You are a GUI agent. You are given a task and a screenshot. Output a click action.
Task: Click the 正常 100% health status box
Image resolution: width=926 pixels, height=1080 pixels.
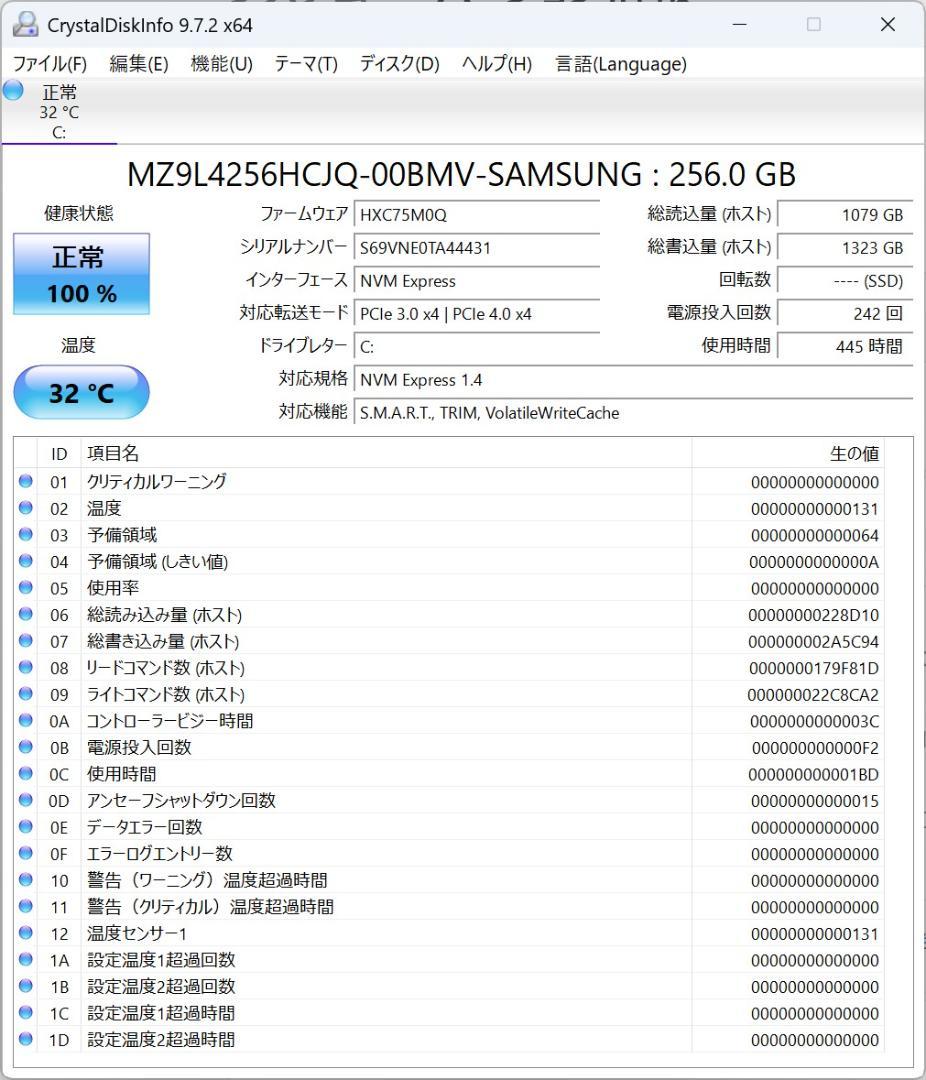[80, 272]
